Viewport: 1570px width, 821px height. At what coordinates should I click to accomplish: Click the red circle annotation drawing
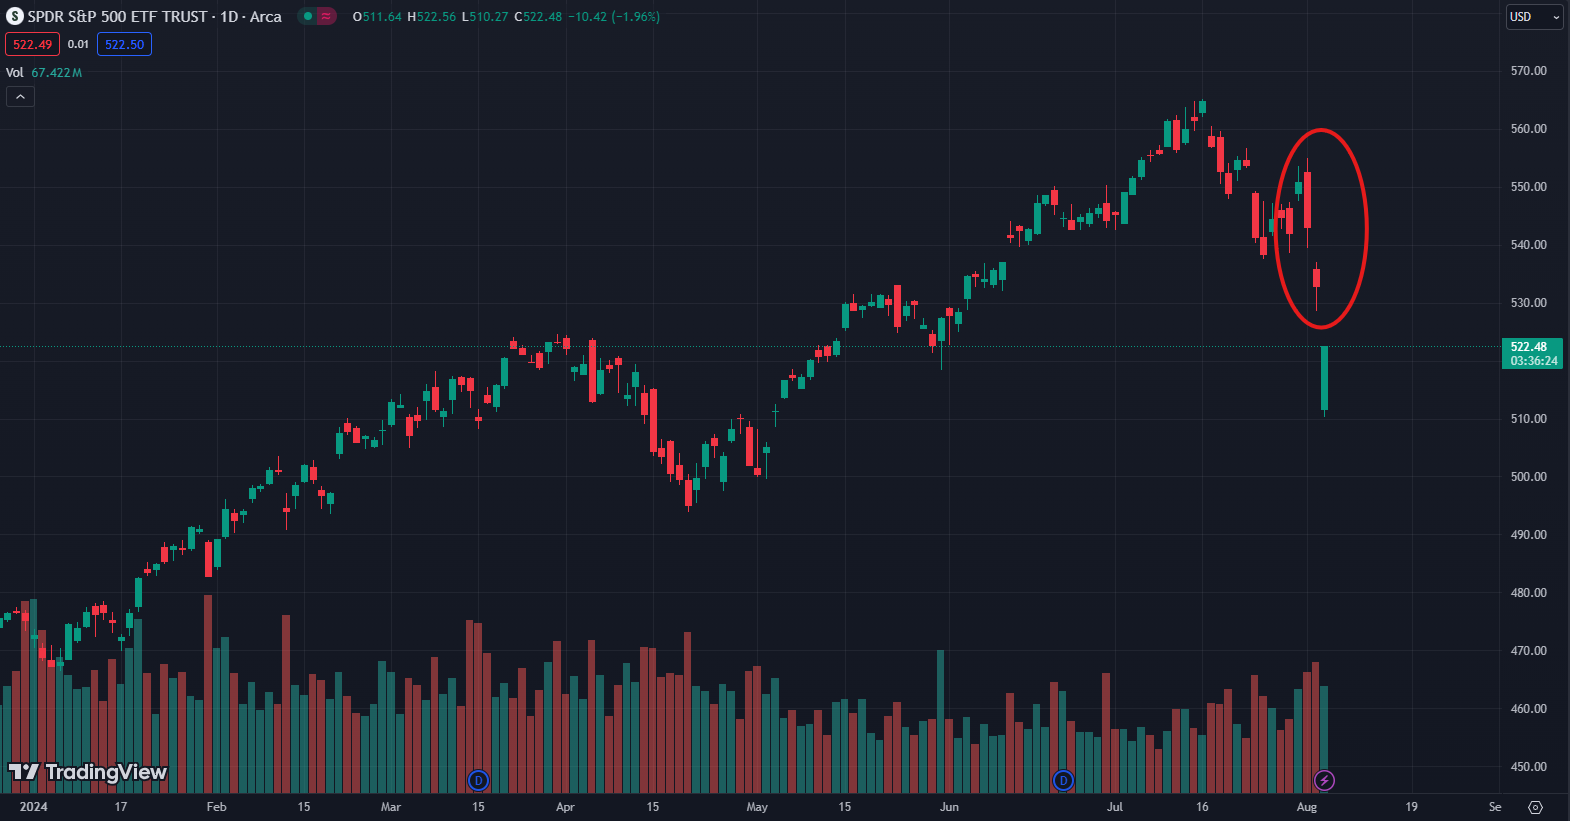[x=1366, y=228]
